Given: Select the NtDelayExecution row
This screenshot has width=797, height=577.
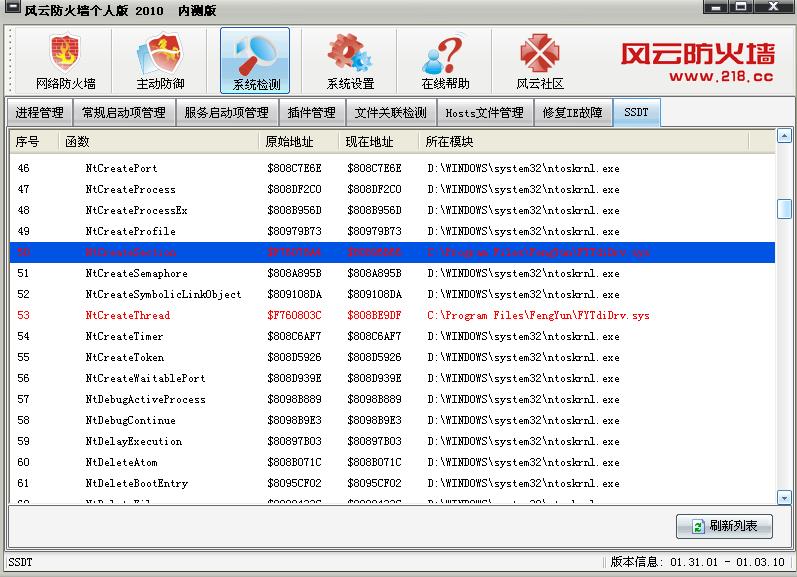Looking at the screenshot, I should (x=392, y=441).
